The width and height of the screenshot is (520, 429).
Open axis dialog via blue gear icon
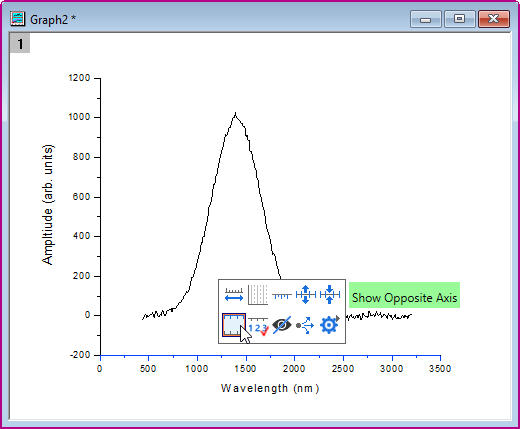[330, 325]
